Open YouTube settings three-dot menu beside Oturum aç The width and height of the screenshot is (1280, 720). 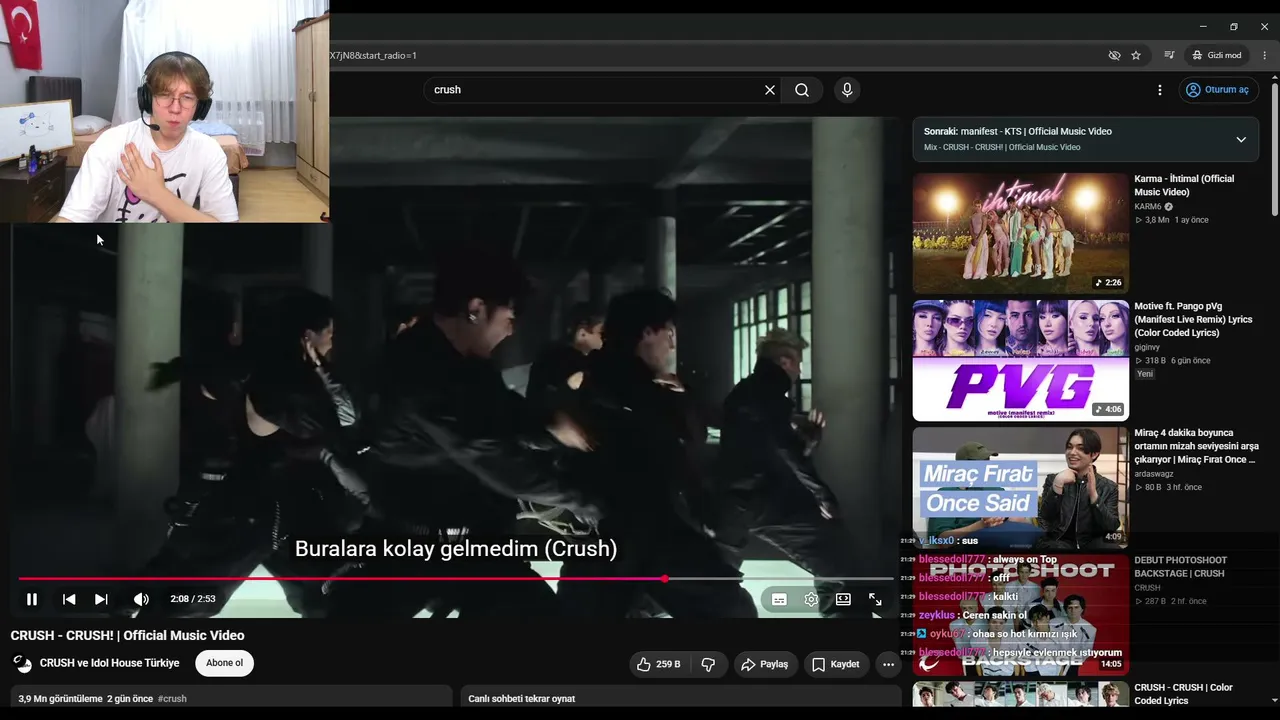(1160, 90)
